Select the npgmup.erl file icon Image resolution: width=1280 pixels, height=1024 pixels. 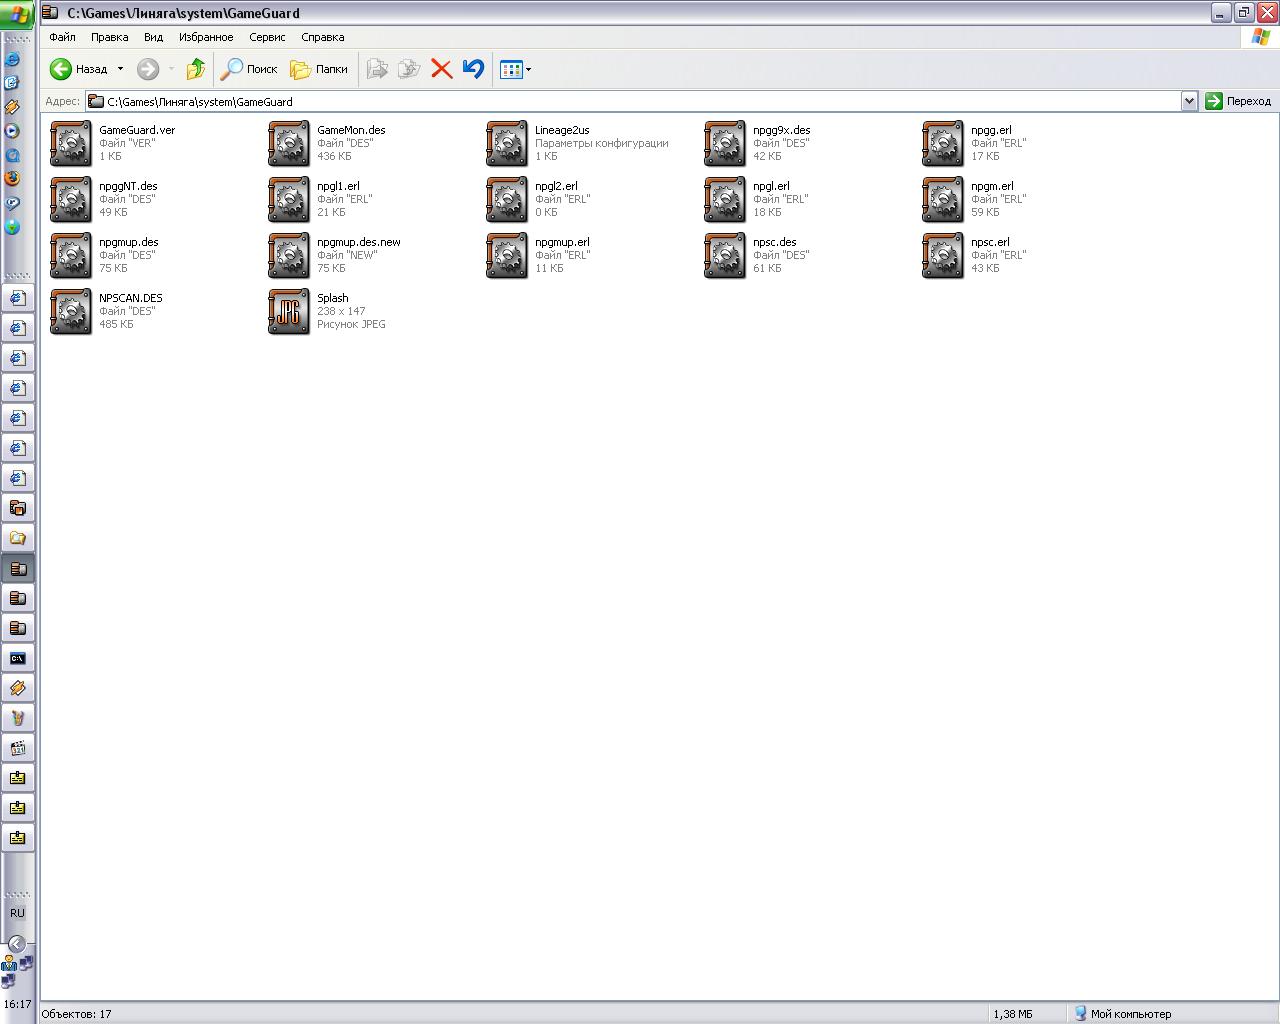pyautogui.click(x=507, y=255)
